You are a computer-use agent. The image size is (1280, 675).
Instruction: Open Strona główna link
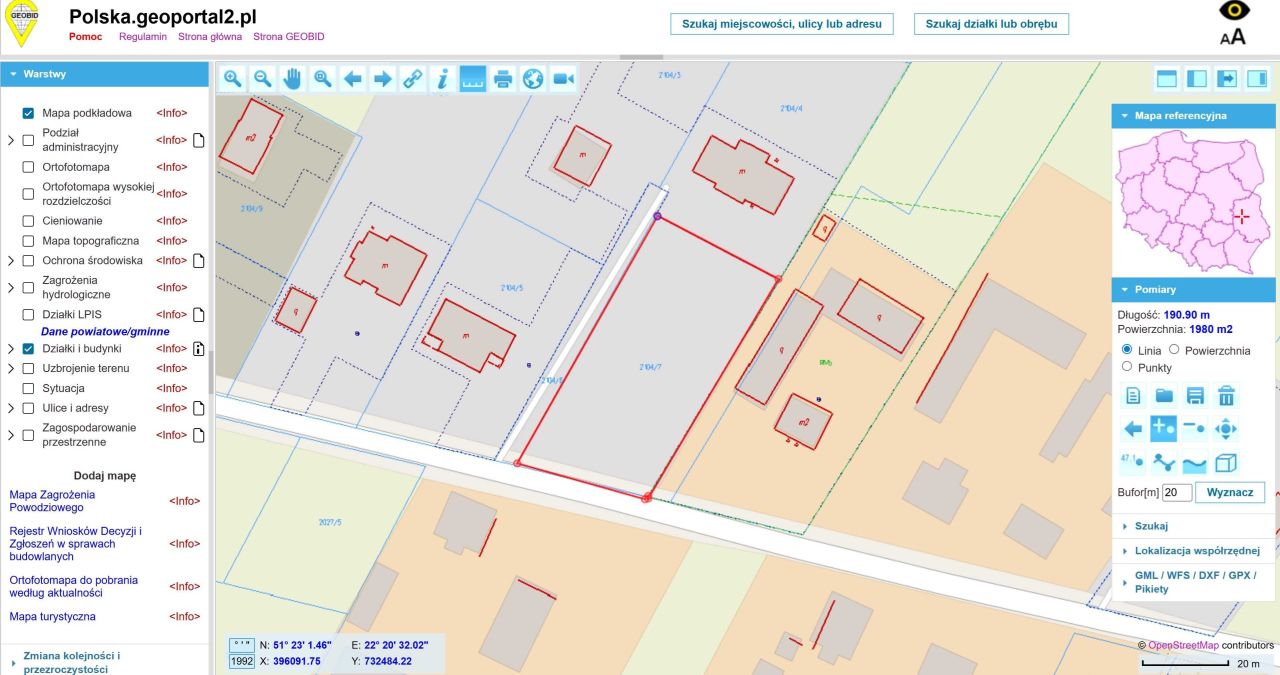[x=210, y=36]
